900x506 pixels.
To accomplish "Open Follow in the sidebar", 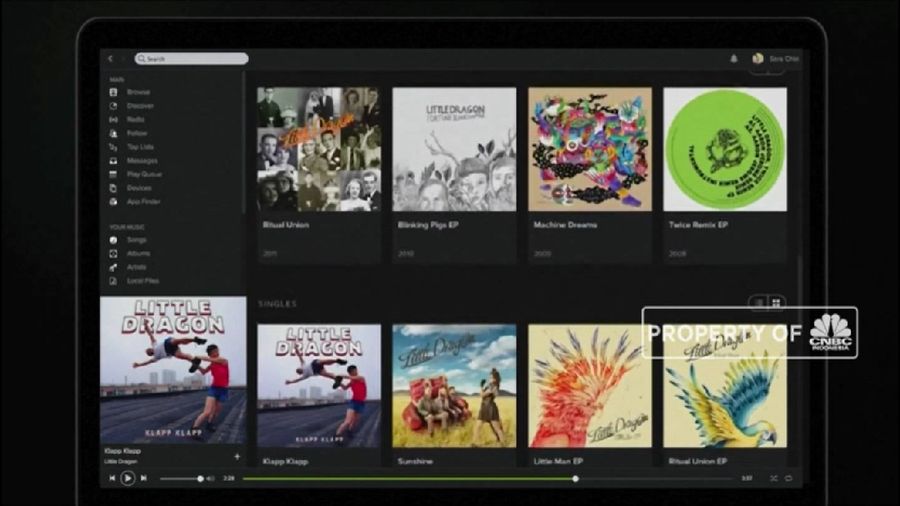I will [x=137, y=133].
